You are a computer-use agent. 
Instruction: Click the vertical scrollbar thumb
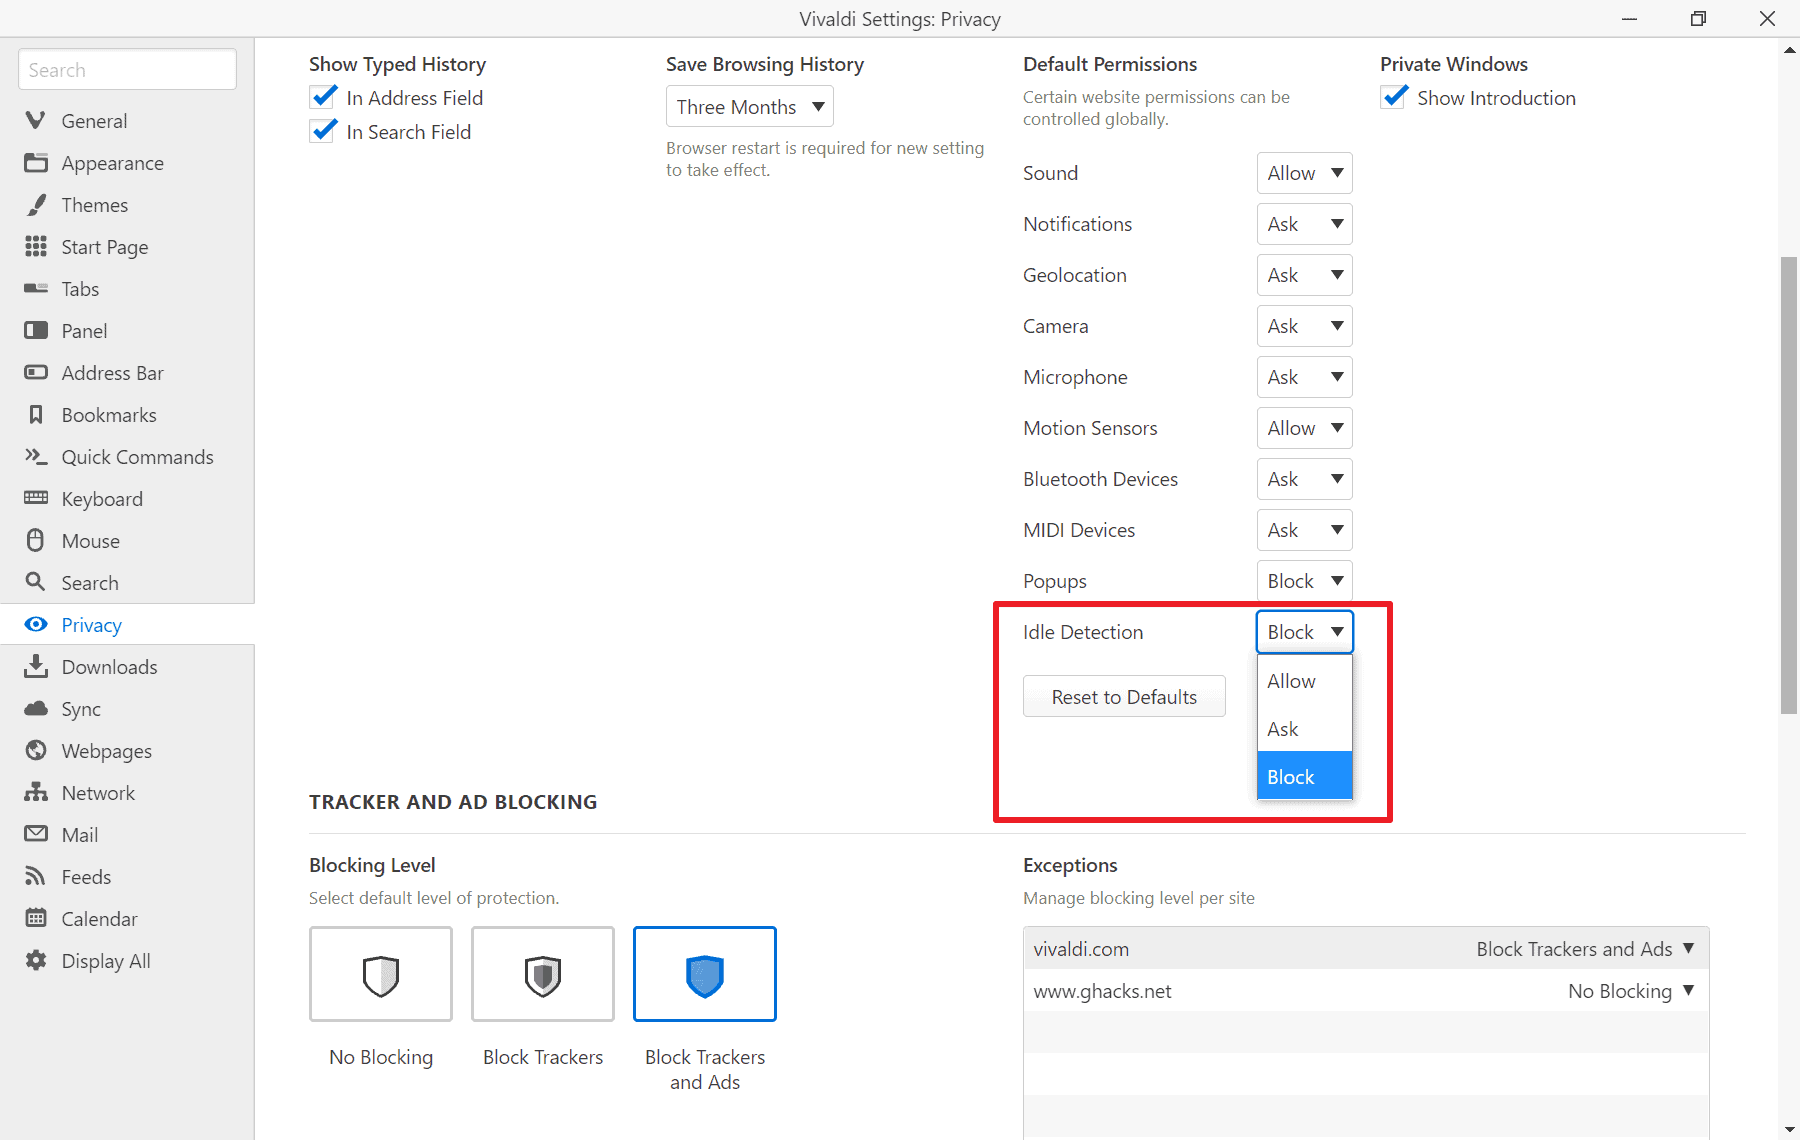click(1789, 485)
